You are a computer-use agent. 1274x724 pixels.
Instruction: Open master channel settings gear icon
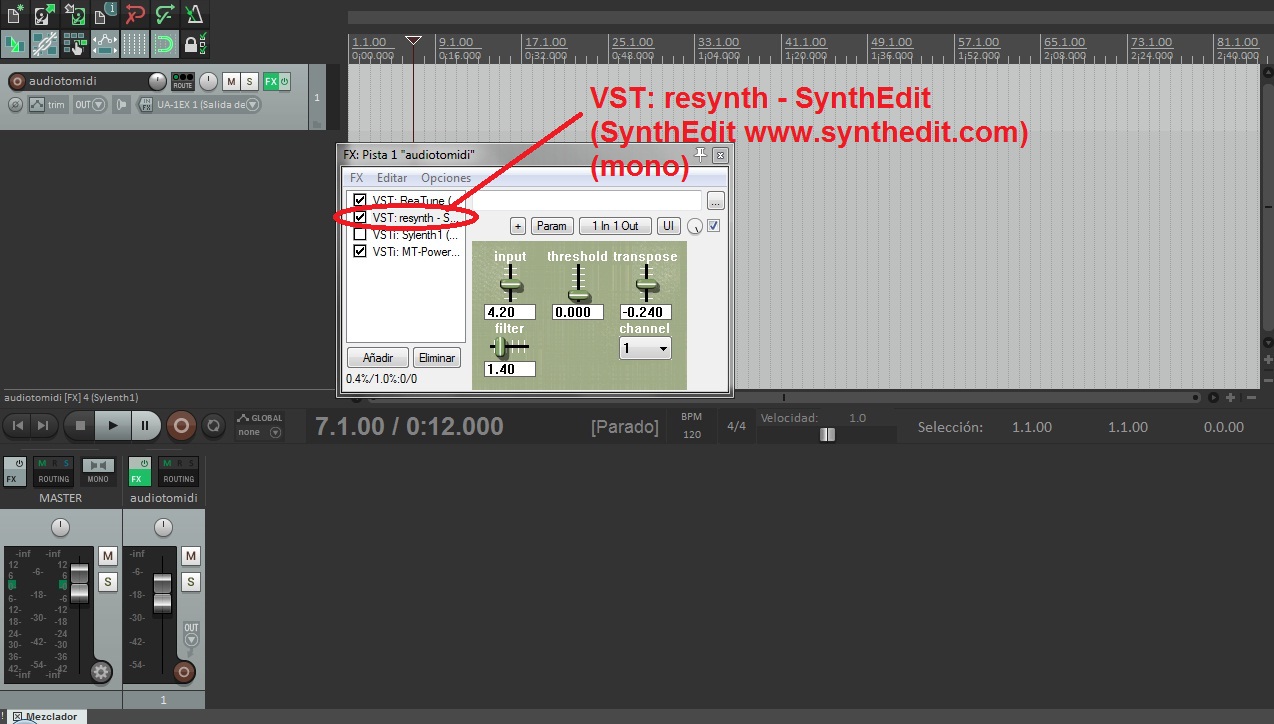click(x=100, y=672)
